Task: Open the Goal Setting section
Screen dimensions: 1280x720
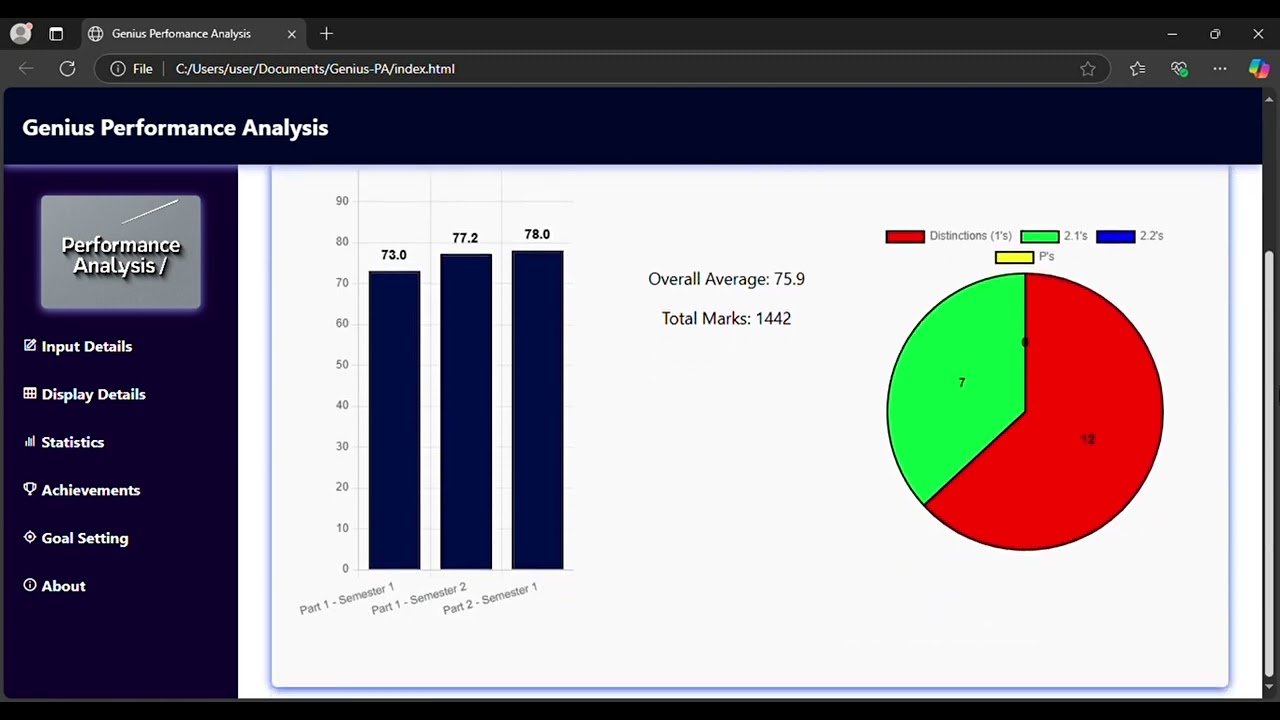Action: (x=85, y=538)
